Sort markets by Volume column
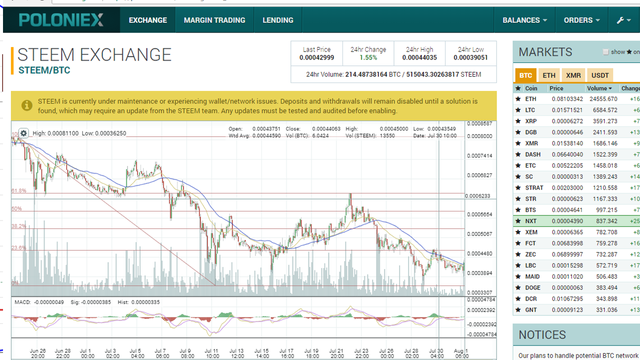 (x=599, y=88)
